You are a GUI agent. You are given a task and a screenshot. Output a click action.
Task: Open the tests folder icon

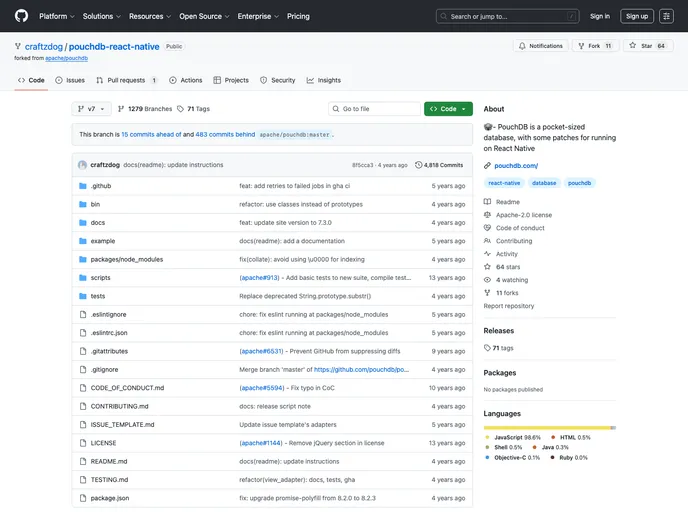82,296
